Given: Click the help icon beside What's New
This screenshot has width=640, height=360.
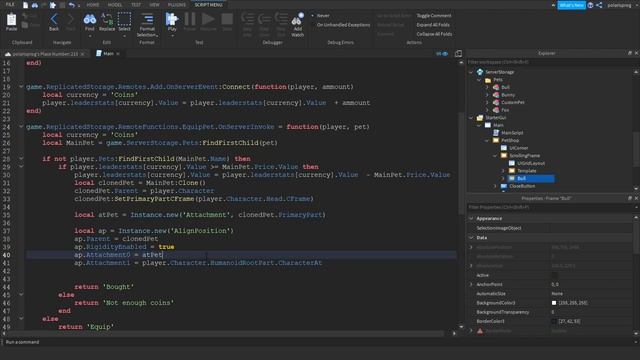Looking at the screenshot, I should pyautogui.click(x=590, y=5).
